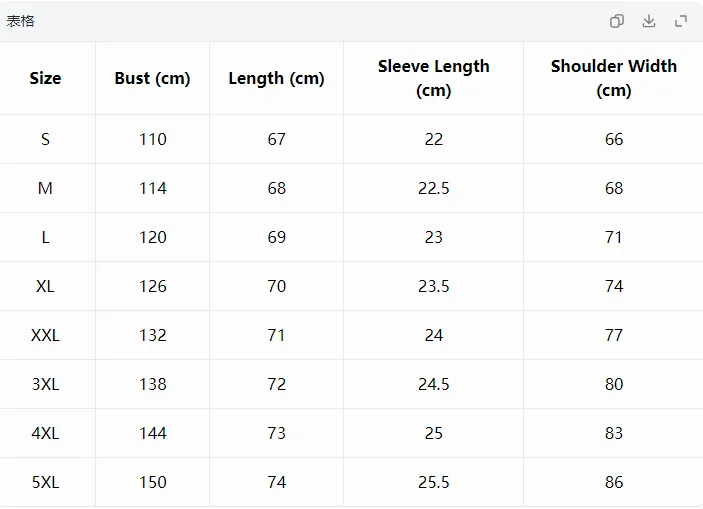This screenshot has width=703, height=509.
Task: Click shoulder width value 86
Action: [614, 482]
